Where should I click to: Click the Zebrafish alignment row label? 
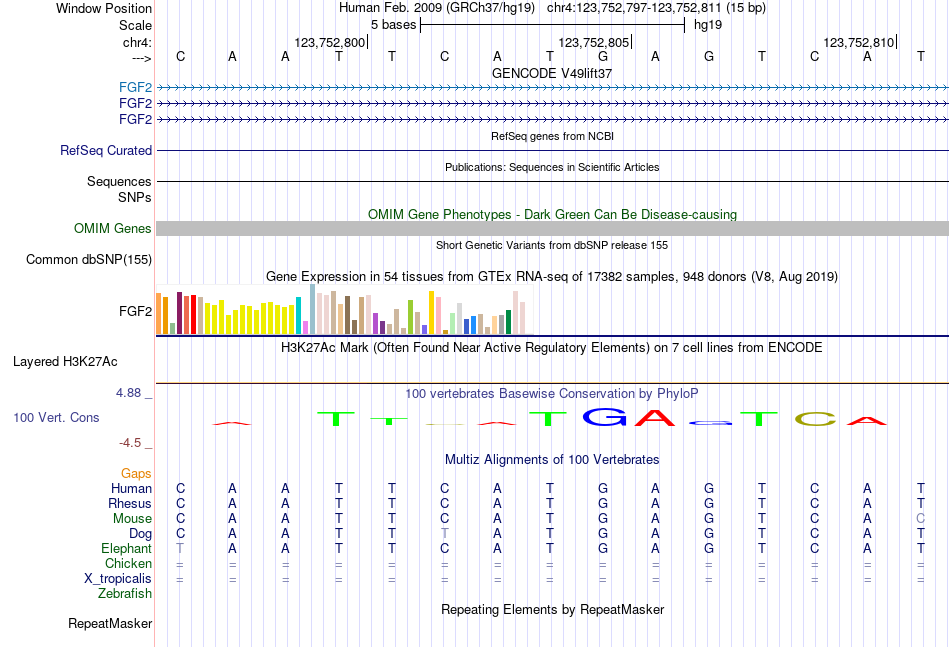point(125,594)
